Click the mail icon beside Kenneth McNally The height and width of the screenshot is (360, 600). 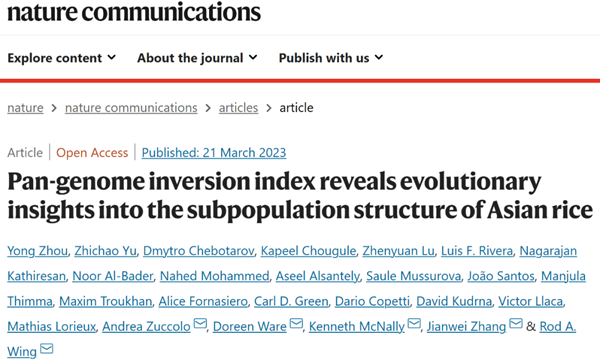pyautogui.click(x=414, y=324)
